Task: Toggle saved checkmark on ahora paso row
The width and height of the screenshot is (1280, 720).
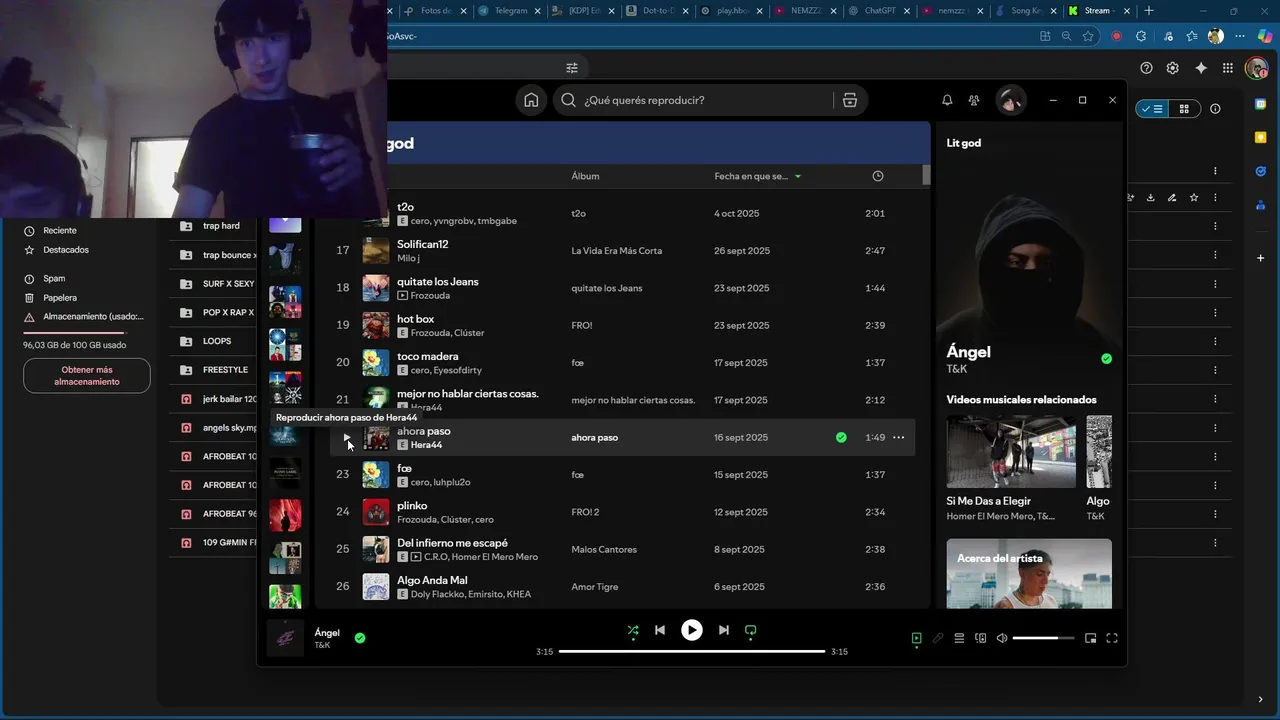Action: coord(841,437)
